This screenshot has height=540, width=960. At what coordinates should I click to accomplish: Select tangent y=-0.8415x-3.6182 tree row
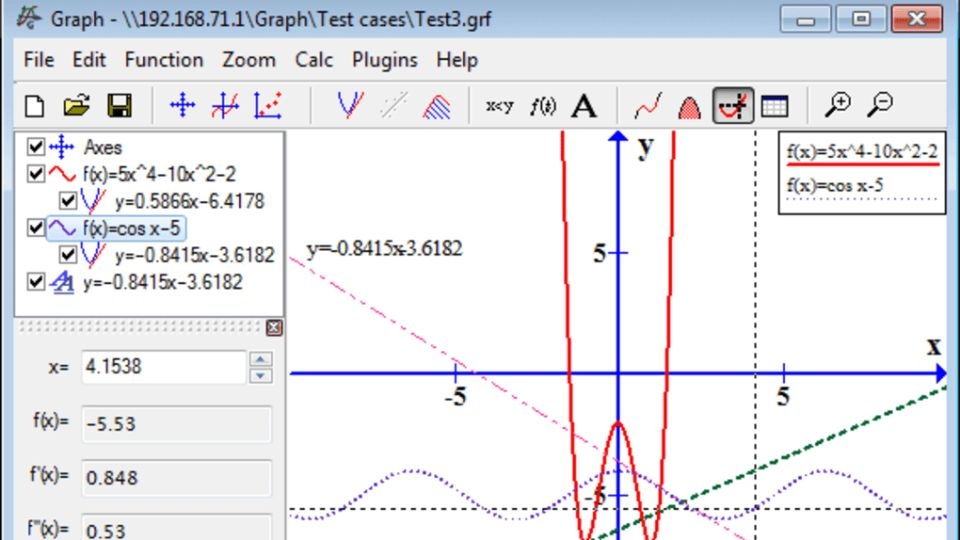click(x=195, y=255)
